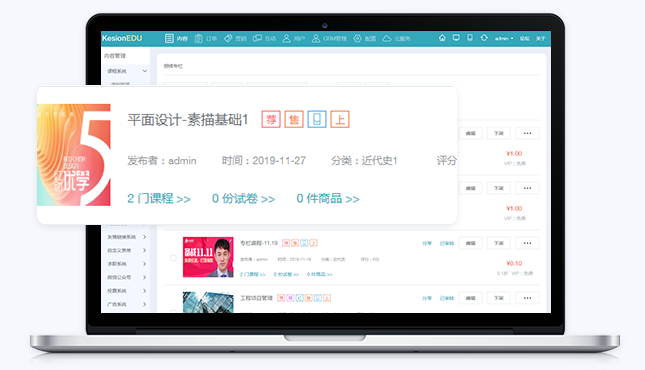Open the 内容 section in top navigation

point(176,38)
